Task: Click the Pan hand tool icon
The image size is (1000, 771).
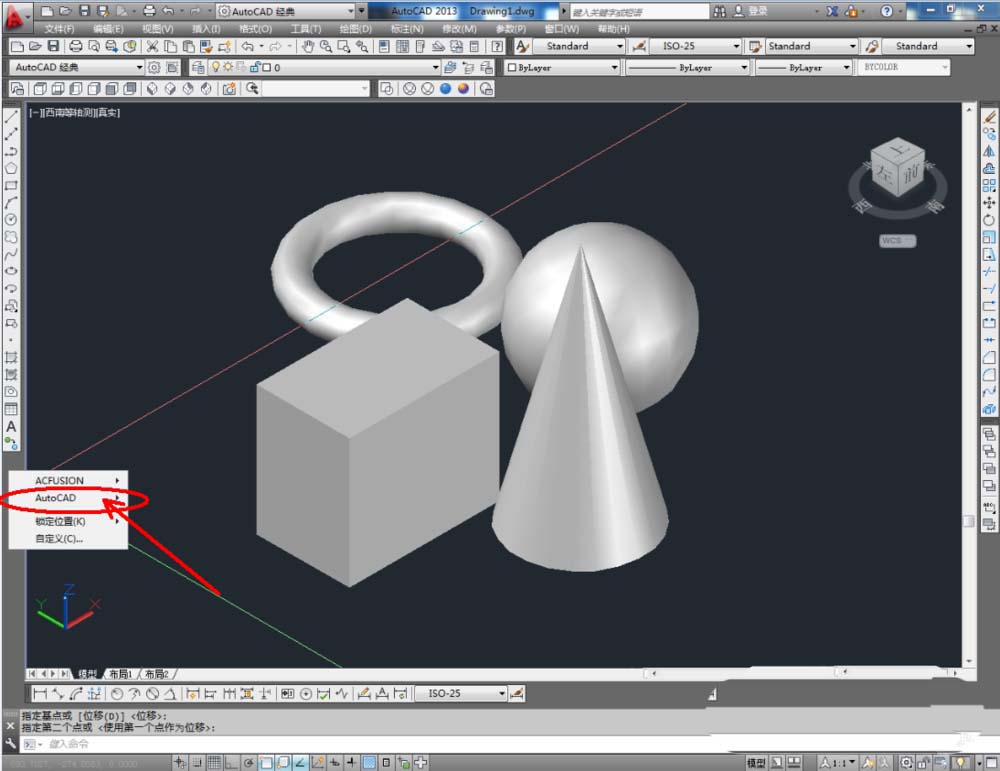Action: pyautogui.click(x=308, y=47)
